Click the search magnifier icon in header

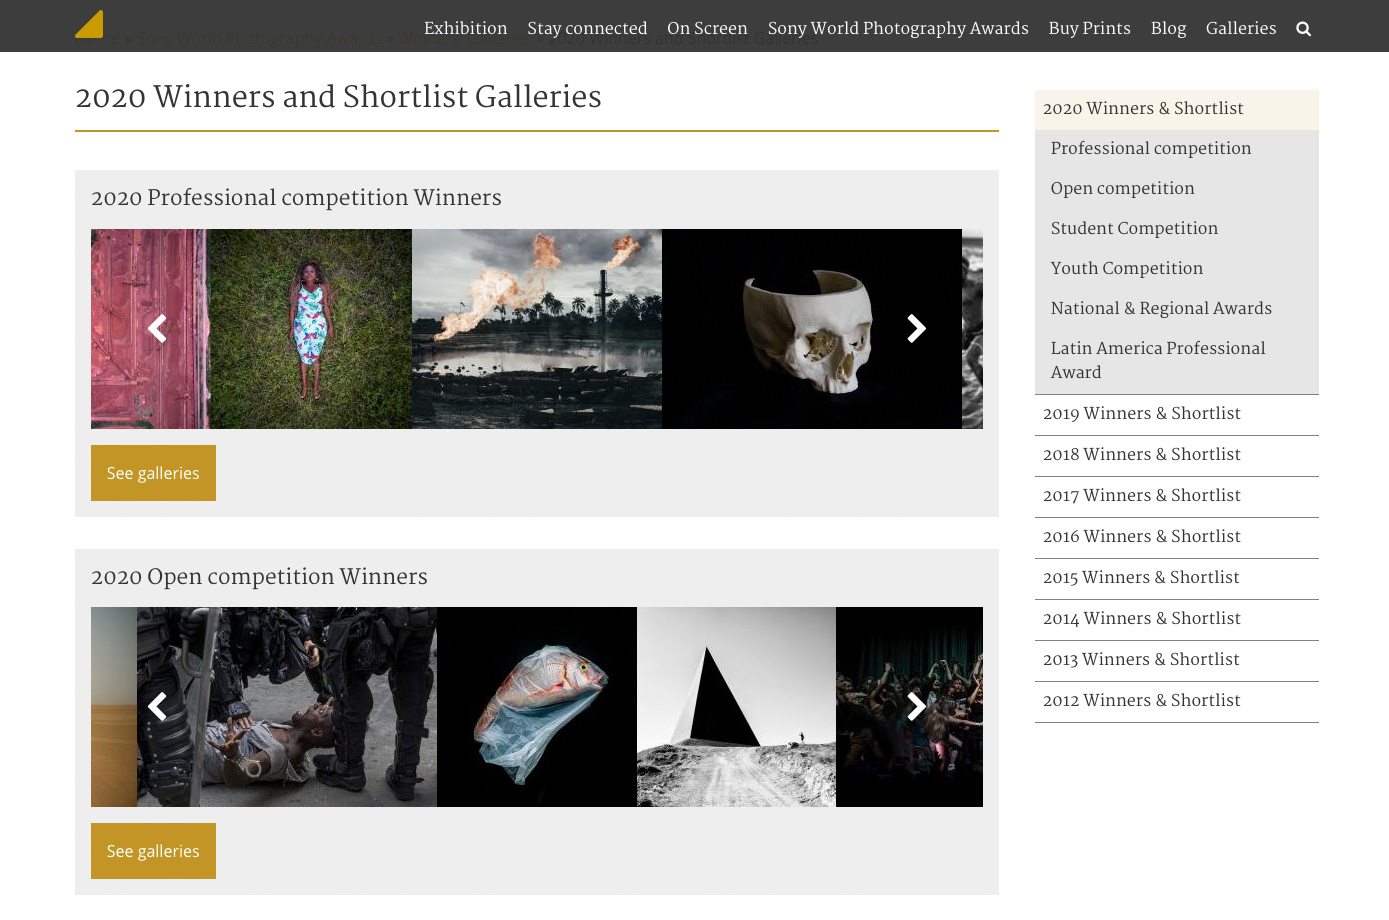tap(1303, 29)
